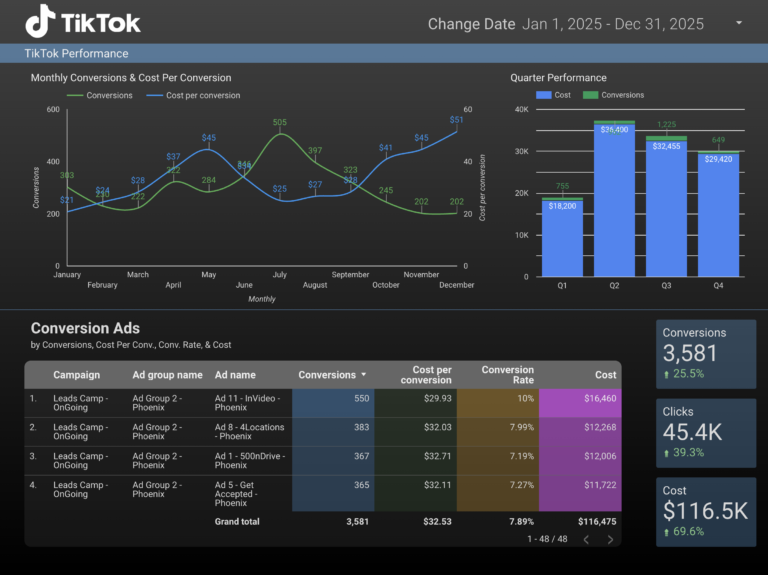This screenshot has height=575, width=768.
Task: Click the Q2 cost bar
Action: (x=614, y=200)
